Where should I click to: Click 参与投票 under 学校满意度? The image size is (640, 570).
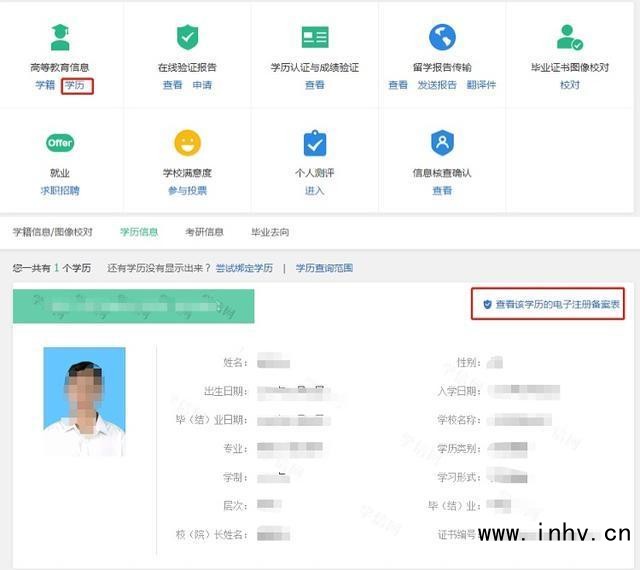tap(187, 190)
